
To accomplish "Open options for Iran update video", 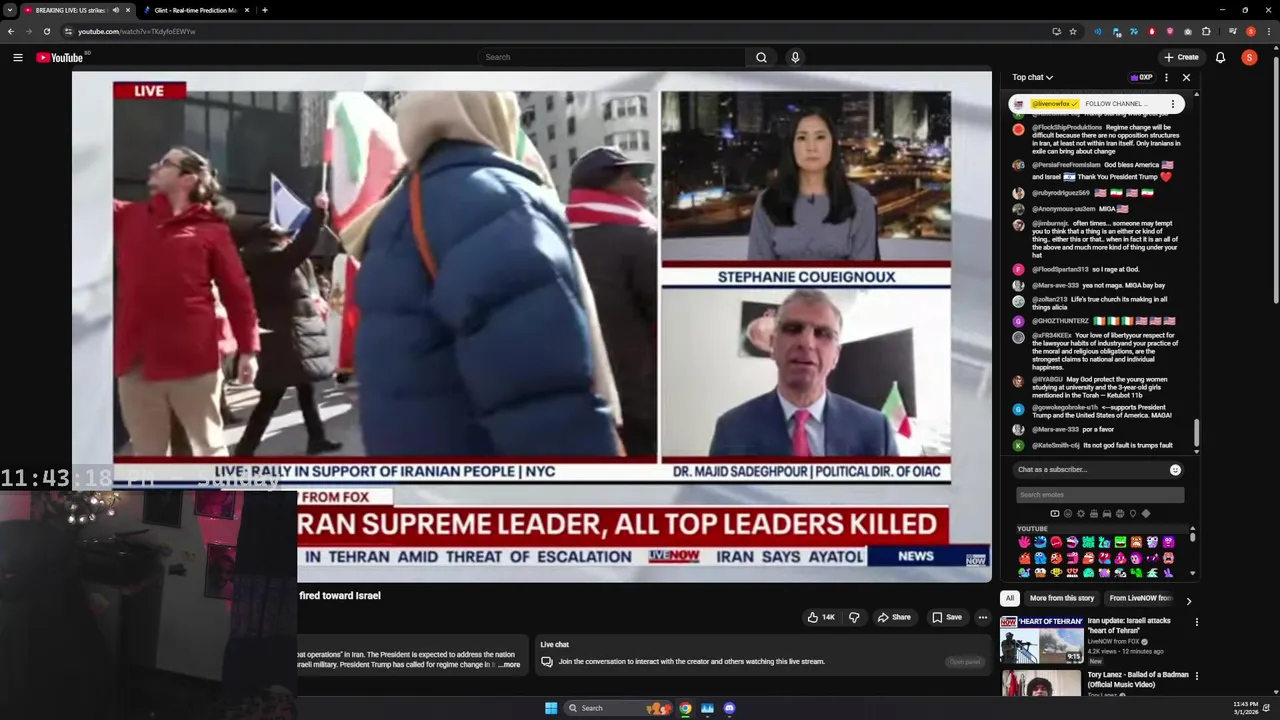I will (1196, 622).
